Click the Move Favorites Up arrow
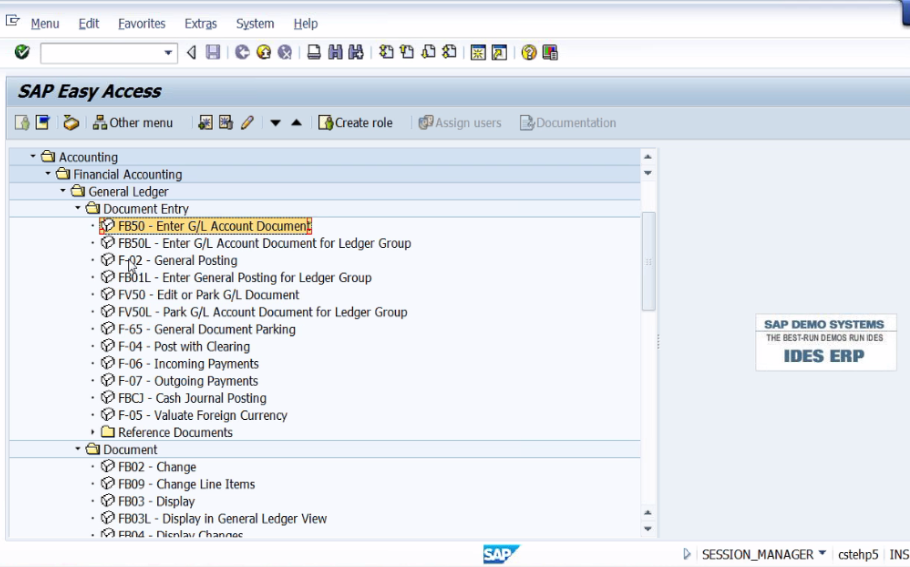The width and height of the screenshot is (910, 567). click(x=297, y=122)
